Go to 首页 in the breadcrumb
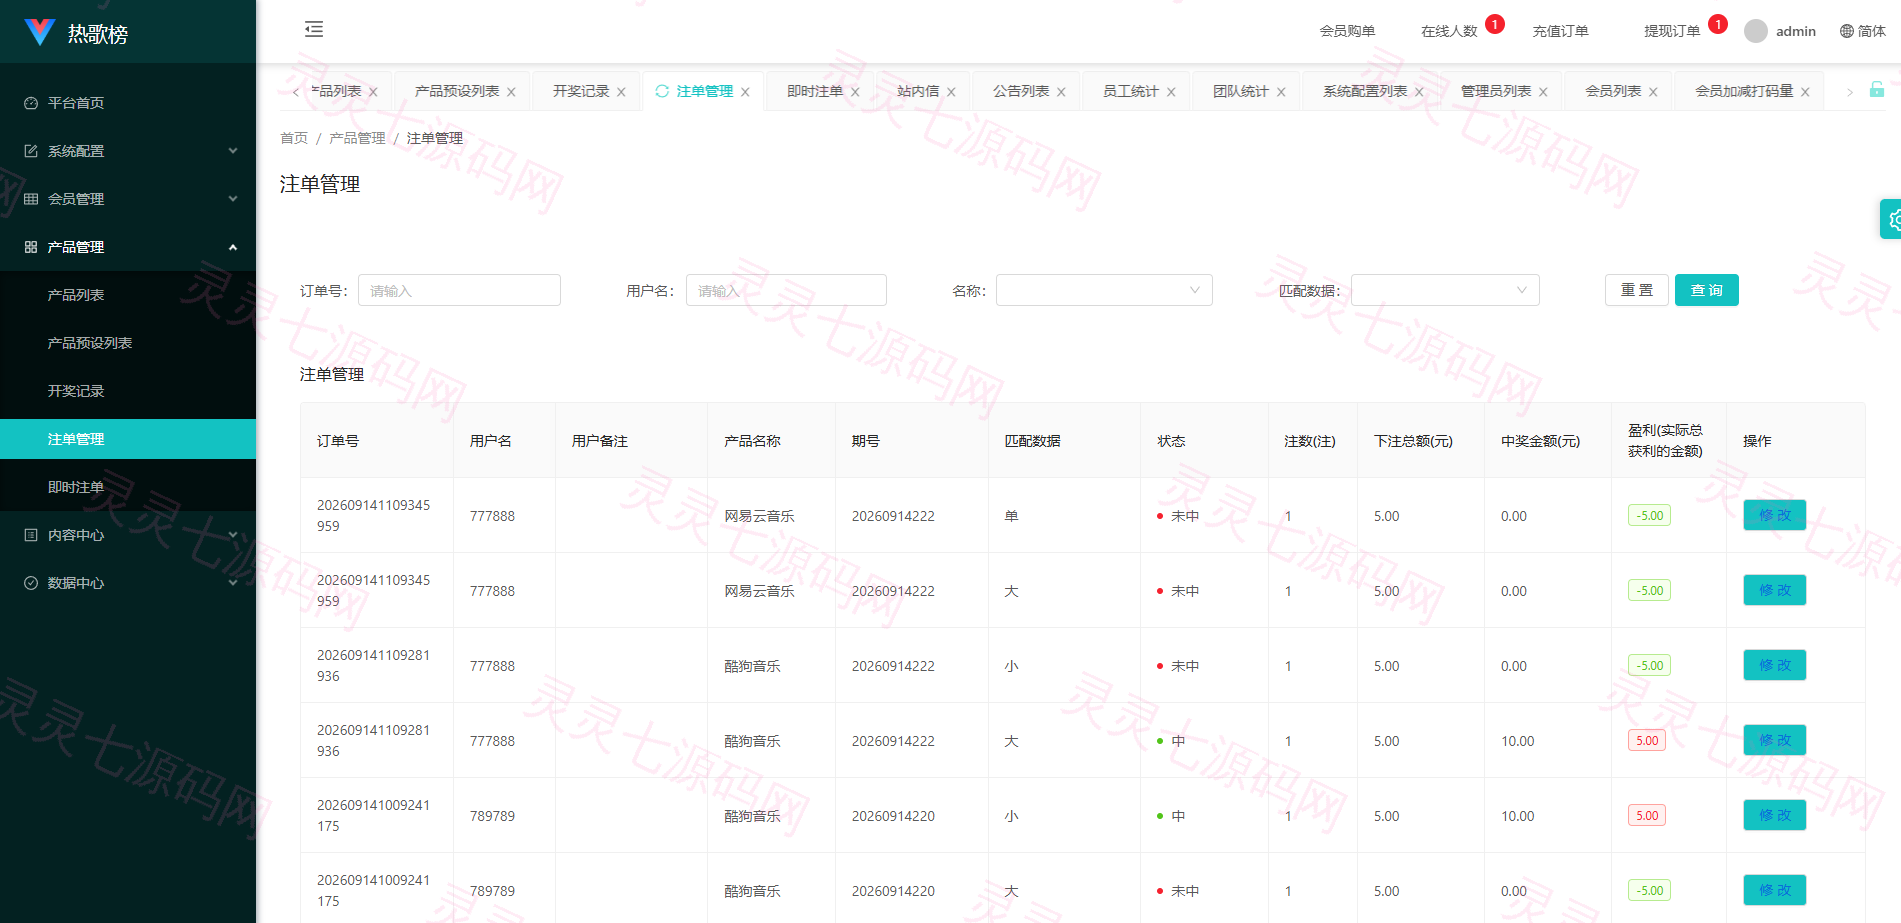The width and height of the screenshot is (1901, 923). [294, 138]
